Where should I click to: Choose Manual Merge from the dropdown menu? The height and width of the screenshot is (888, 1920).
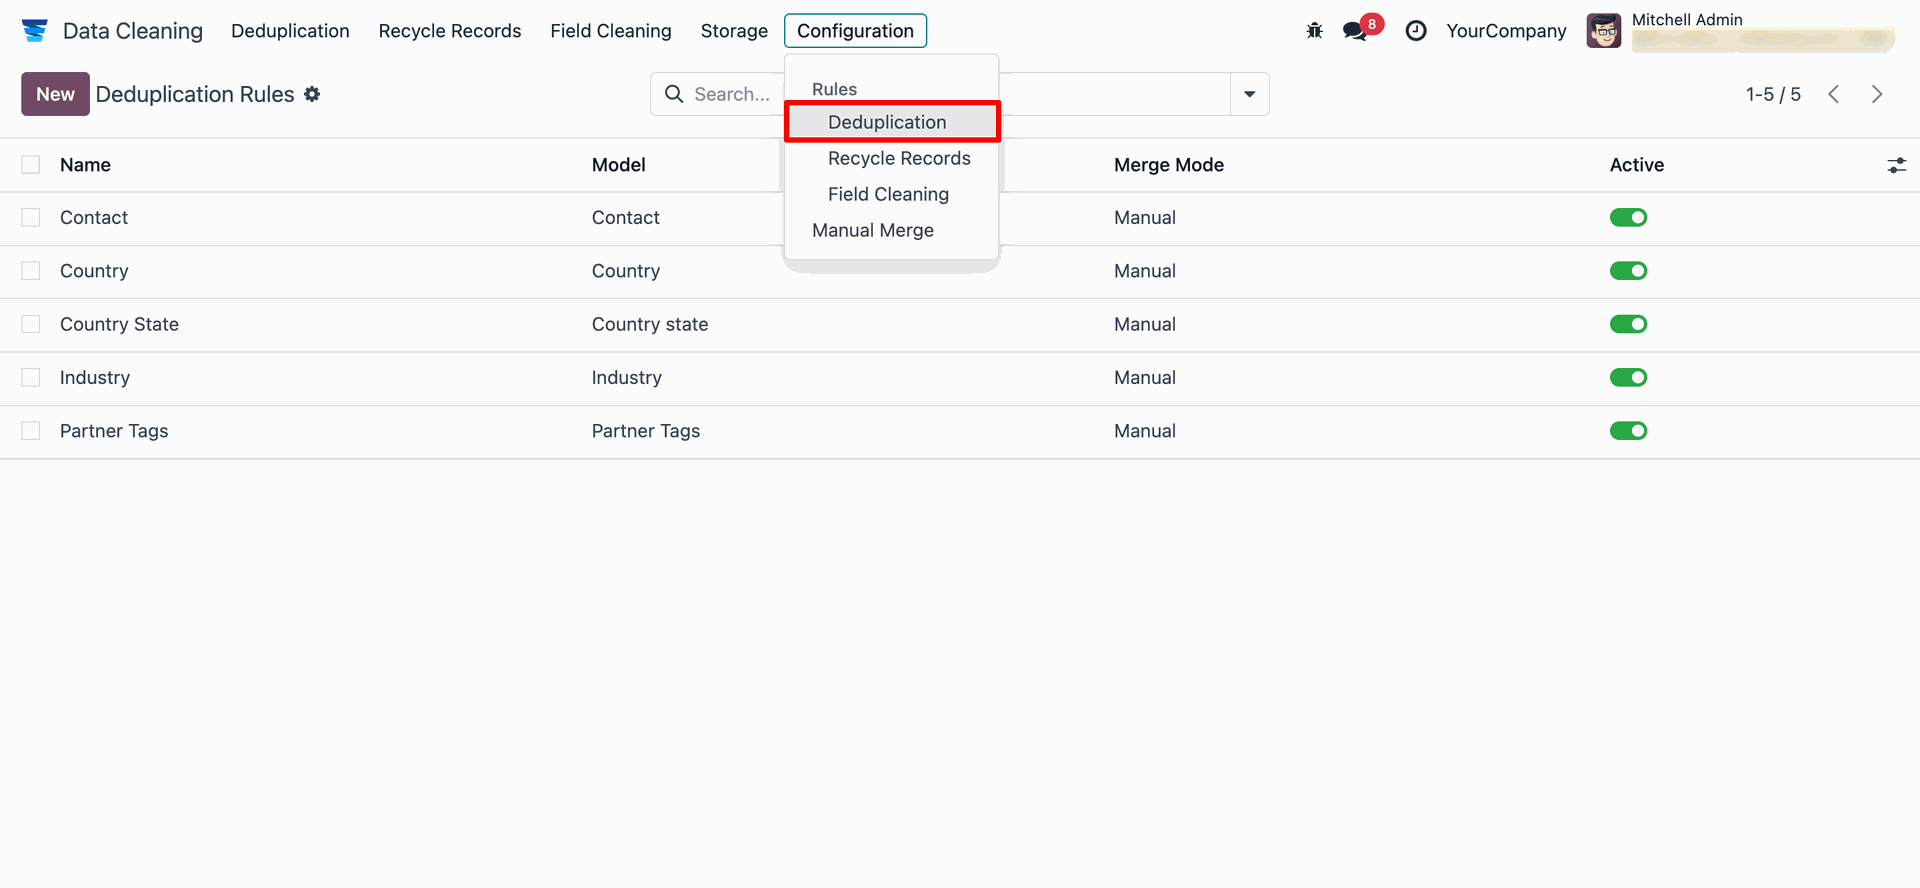(873, 230)
